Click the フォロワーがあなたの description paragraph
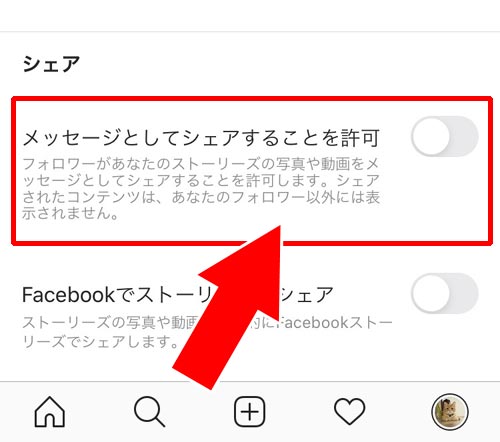This screenshot has width=500, height=442. 201,188
